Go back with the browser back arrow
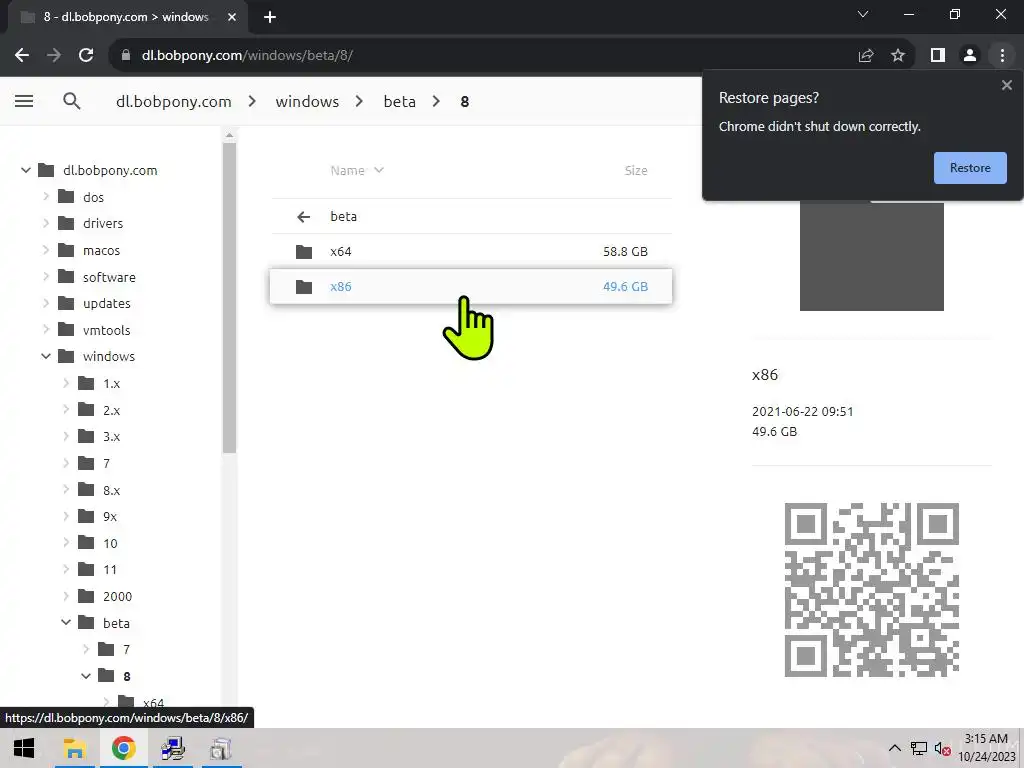Viewport: 1024px width, 768px height. (x=22, y=56)
